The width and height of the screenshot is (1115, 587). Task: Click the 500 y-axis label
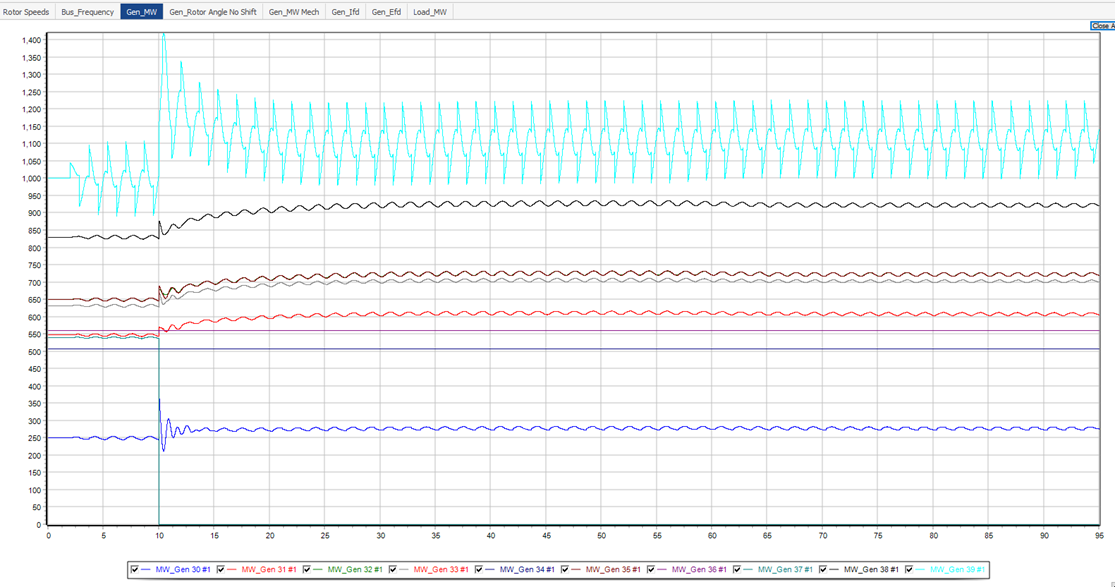[35, 351]
